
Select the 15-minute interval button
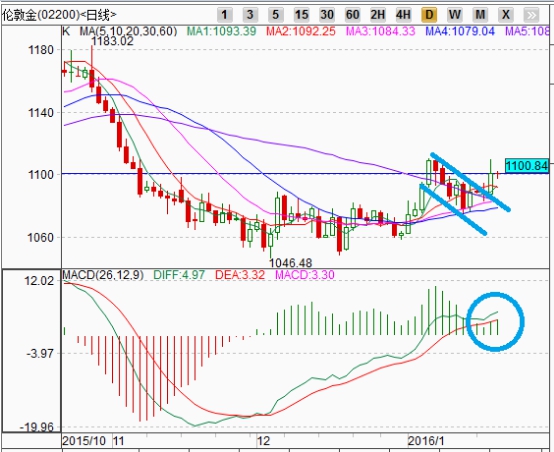click(x=301, y=15)
